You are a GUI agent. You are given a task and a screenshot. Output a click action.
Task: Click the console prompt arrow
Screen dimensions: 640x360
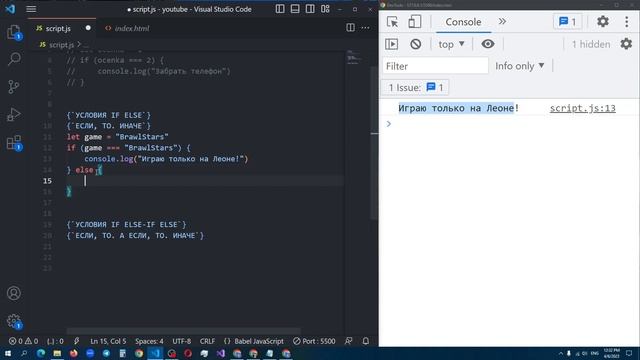point(389,124)
